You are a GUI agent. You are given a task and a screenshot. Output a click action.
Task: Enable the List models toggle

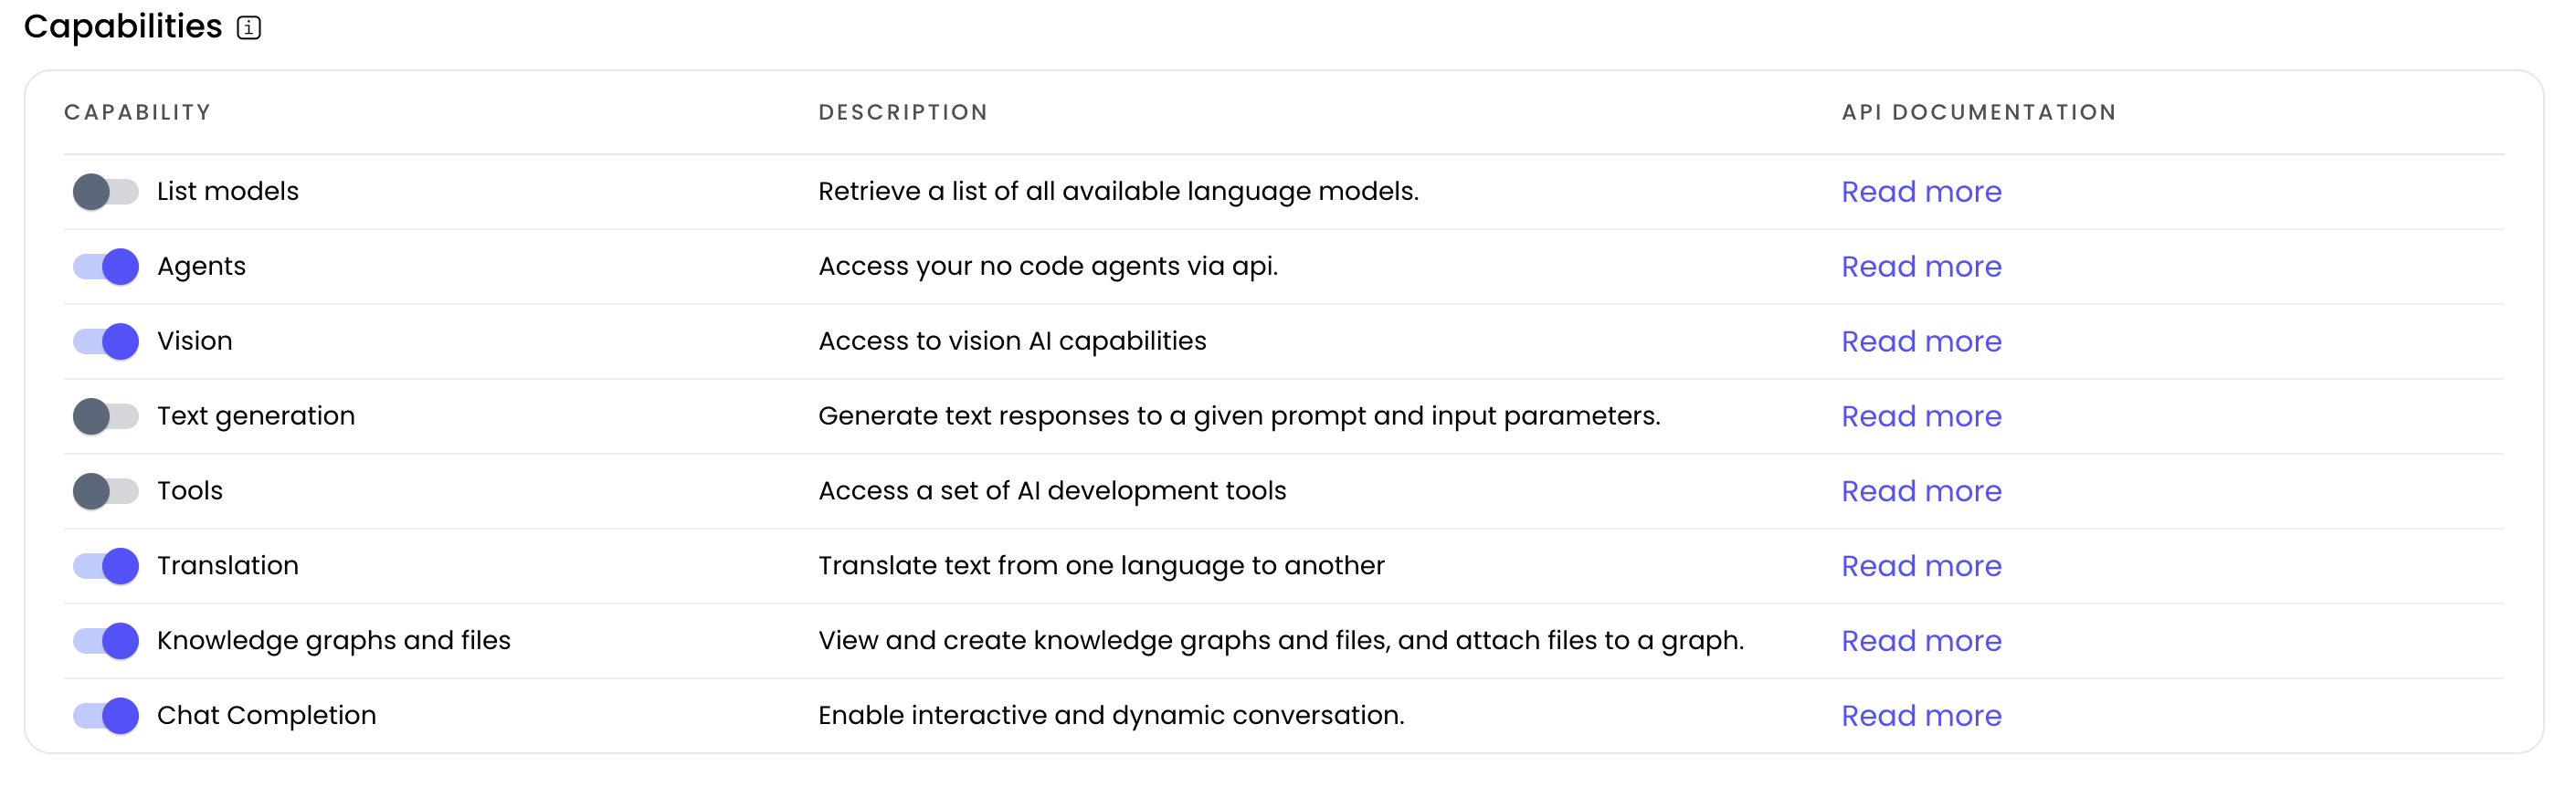tap(106, 192)
